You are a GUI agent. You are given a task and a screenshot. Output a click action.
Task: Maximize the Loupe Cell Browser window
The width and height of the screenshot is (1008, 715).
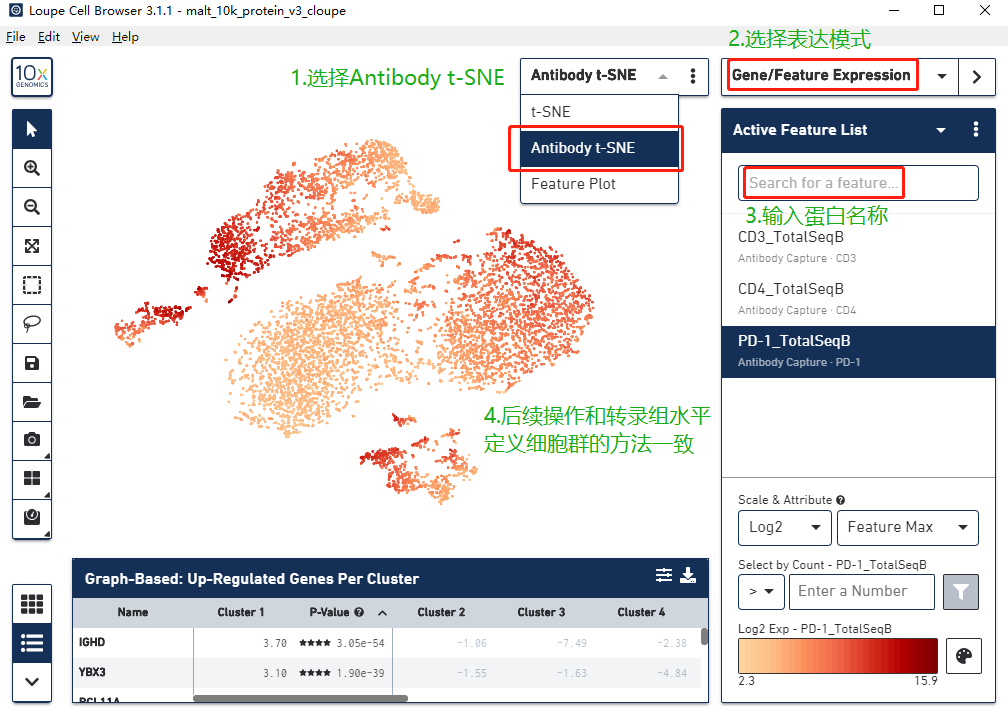939,10
